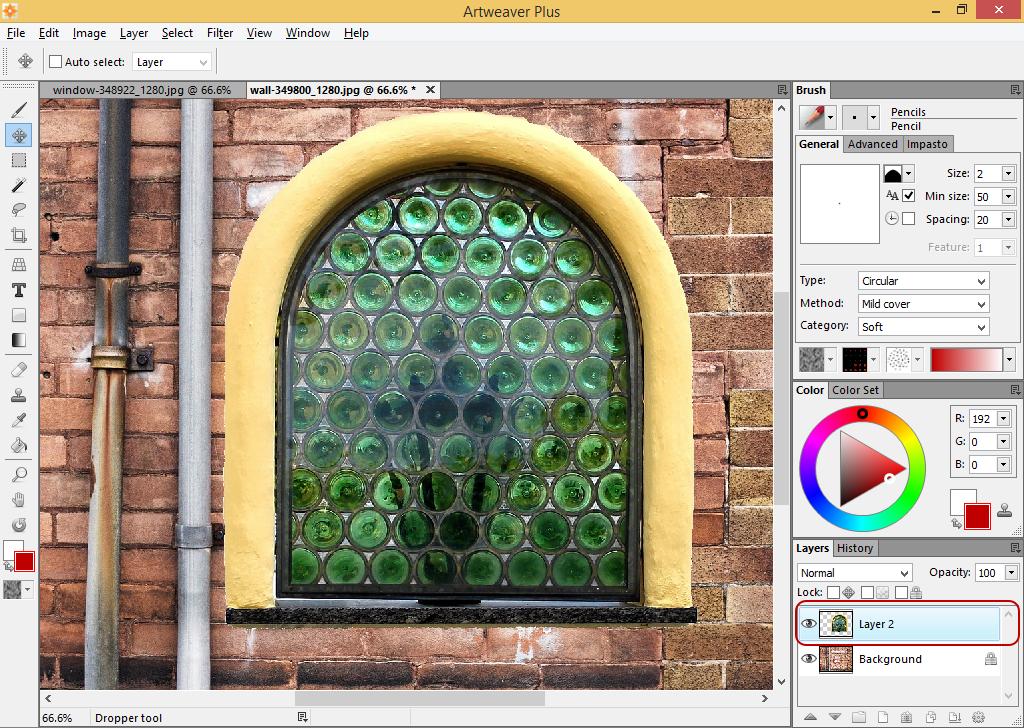This screenshot has height=728, width=1024.
Task: Activate the Magic Wand tool
Action: pos(18,185)
